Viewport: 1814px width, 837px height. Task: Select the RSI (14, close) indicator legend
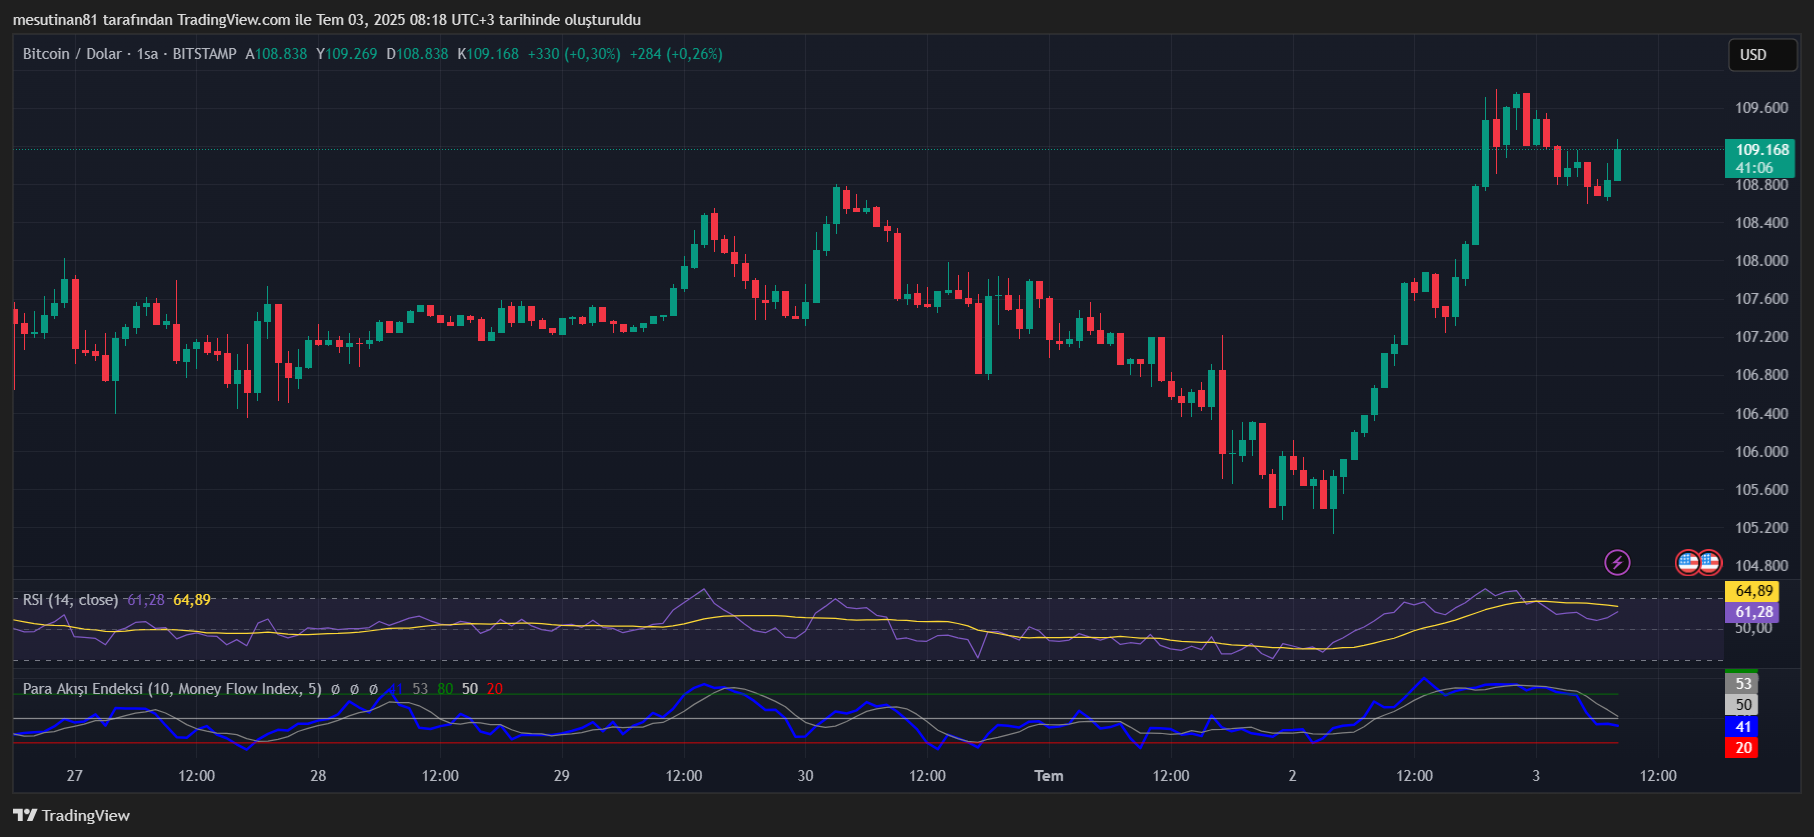pos(70,600)
